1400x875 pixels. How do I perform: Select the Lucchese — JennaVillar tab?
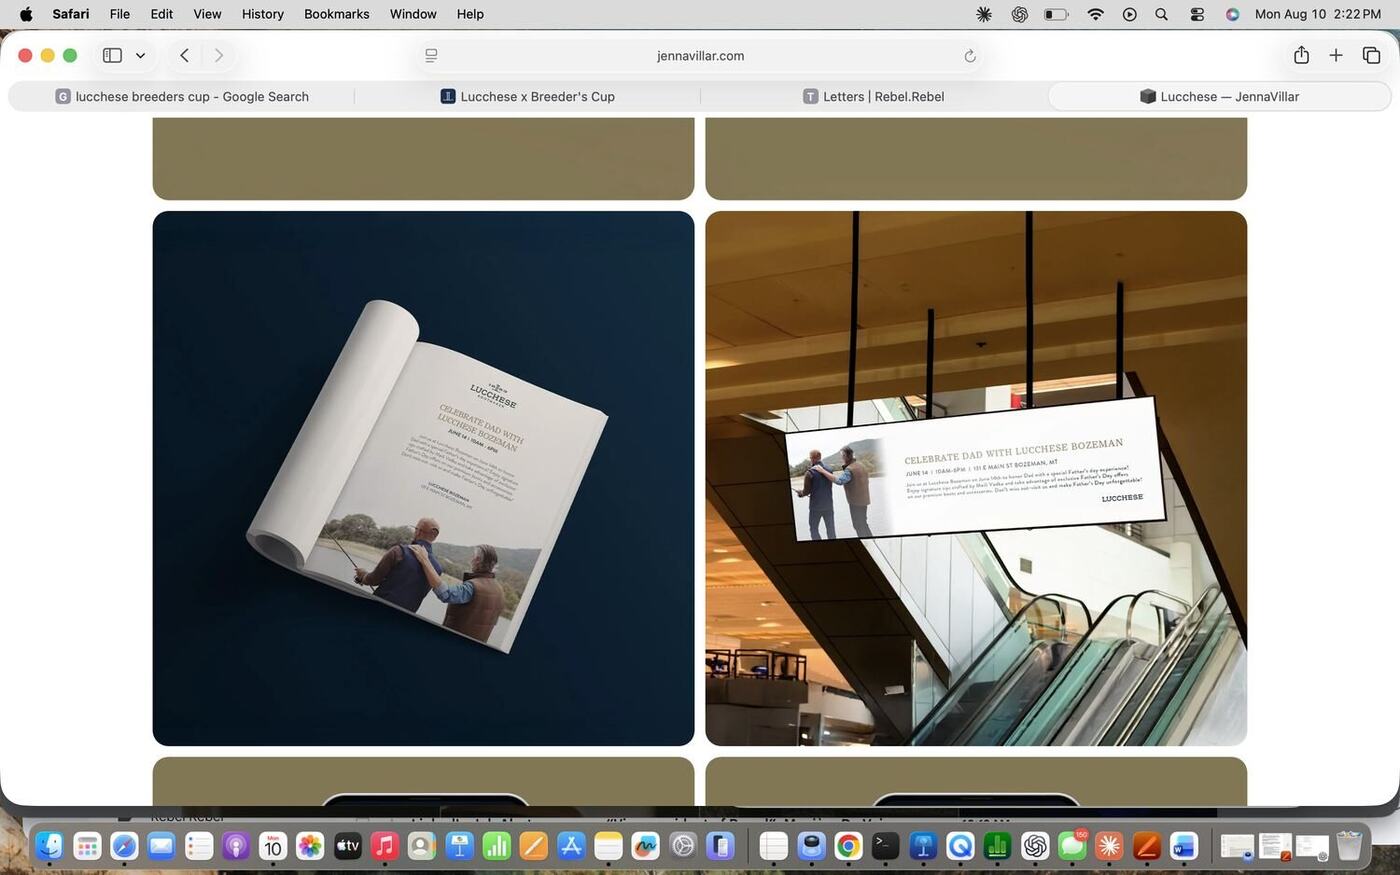click(1219, 97)
